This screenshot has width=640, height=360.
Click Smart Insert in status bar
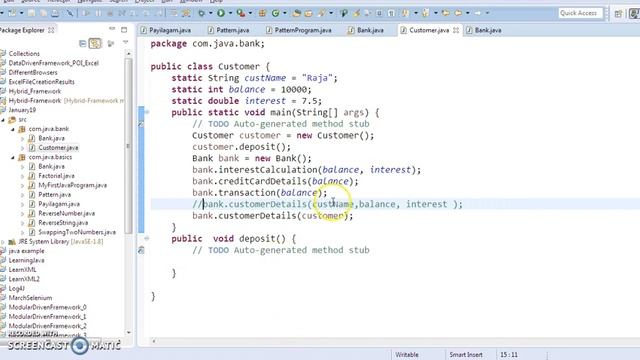(x=466, y=355)
